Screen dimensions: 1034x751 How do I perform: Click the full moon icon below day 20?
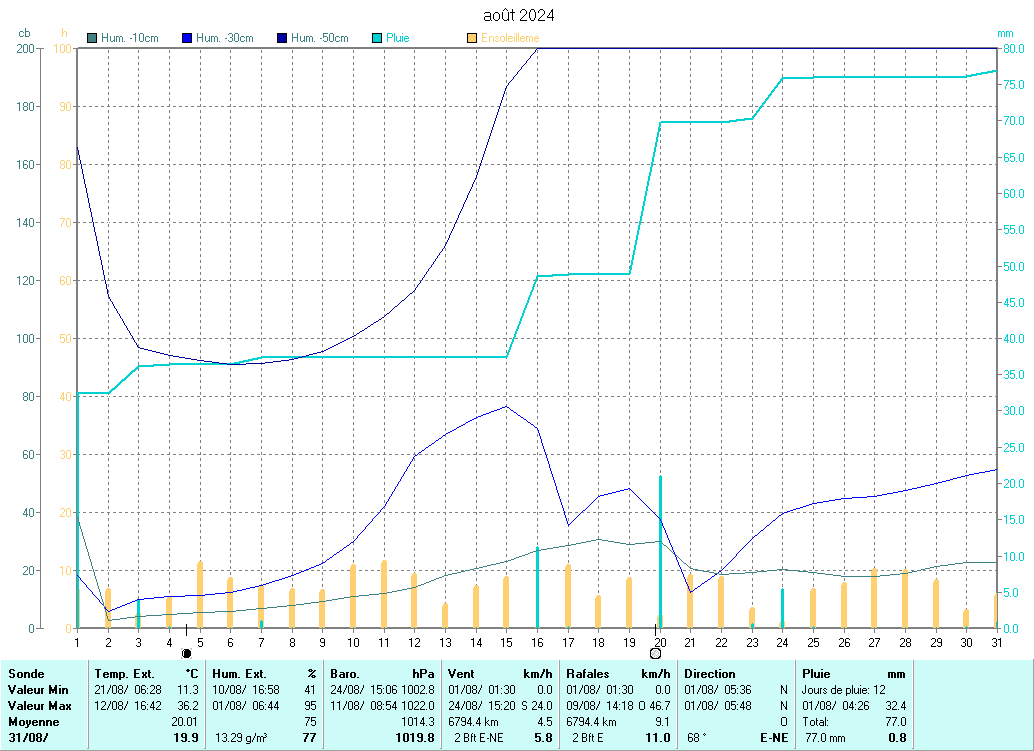pos(655,653)
